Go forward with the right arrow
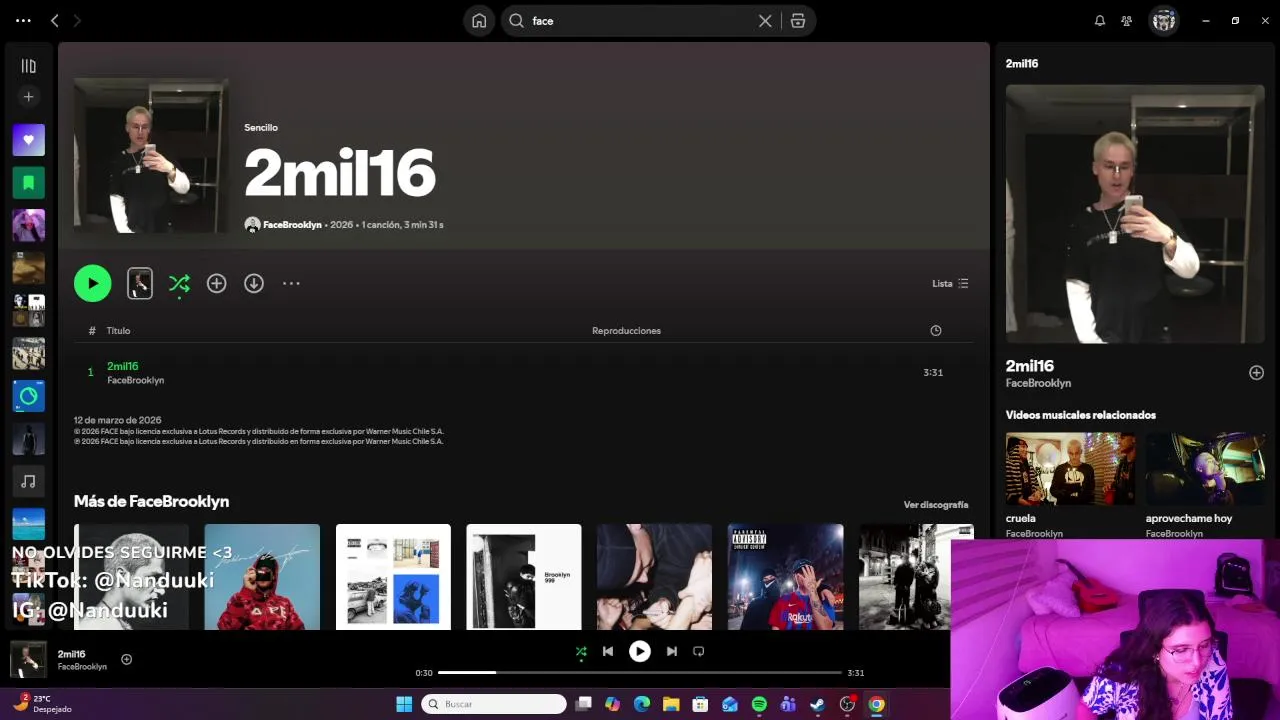The height and width of the screenshot is (720, 1280). point(77,20)
